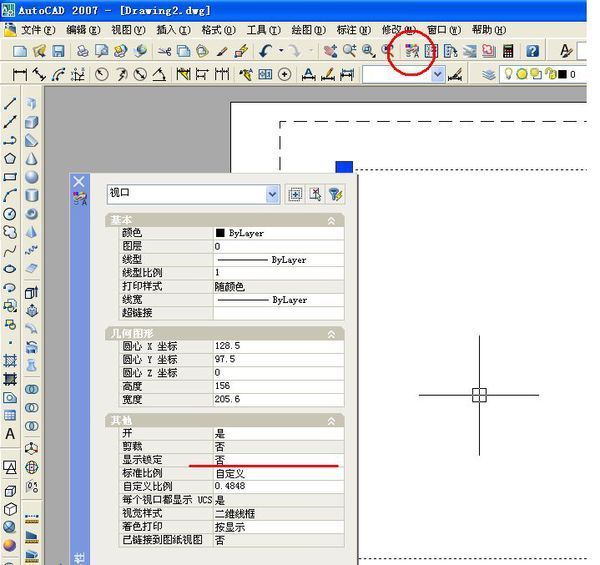Toggle the 开 (on) property value
The image size is (600, 565).
coord(277,434)
